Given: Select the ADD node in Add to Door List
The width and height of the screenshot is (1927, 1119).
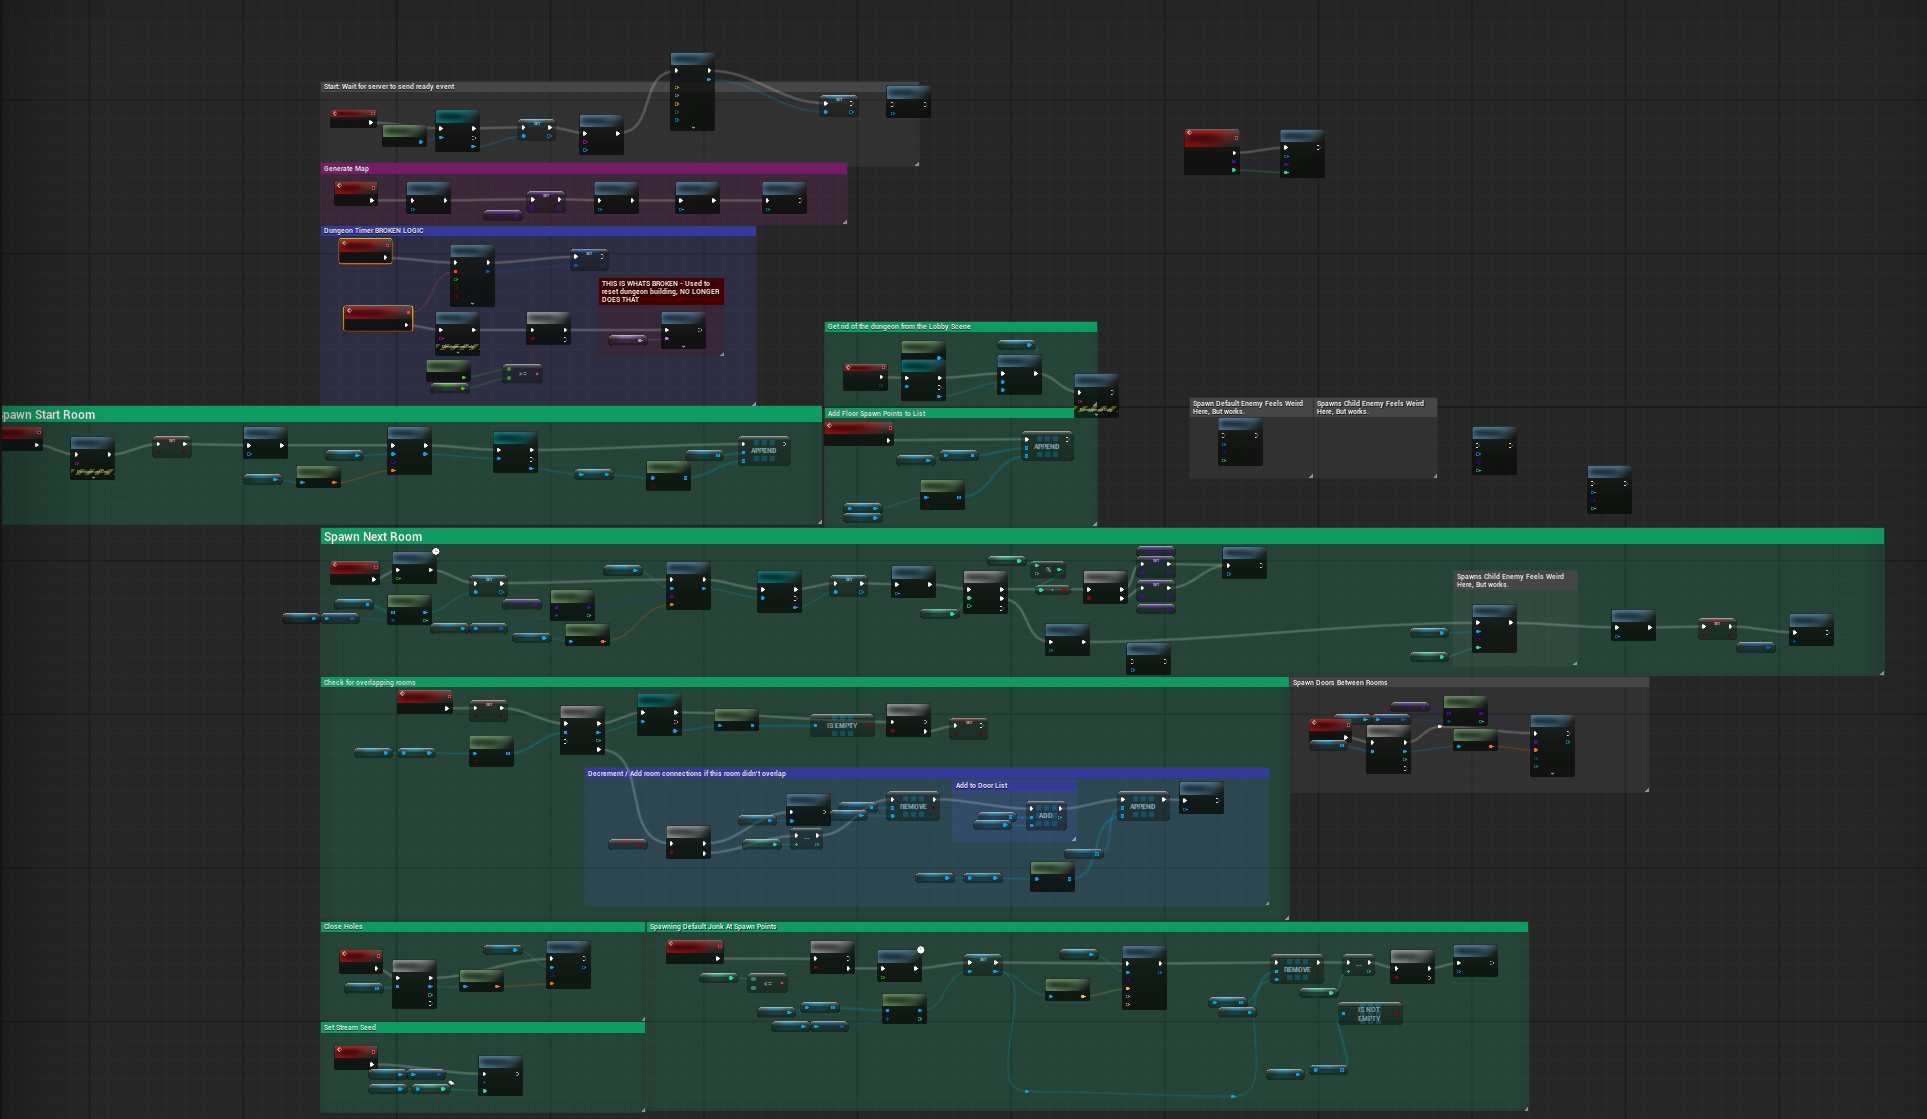Looking at the screenshot, I should pyautogui.click(x=1046, y=815).
